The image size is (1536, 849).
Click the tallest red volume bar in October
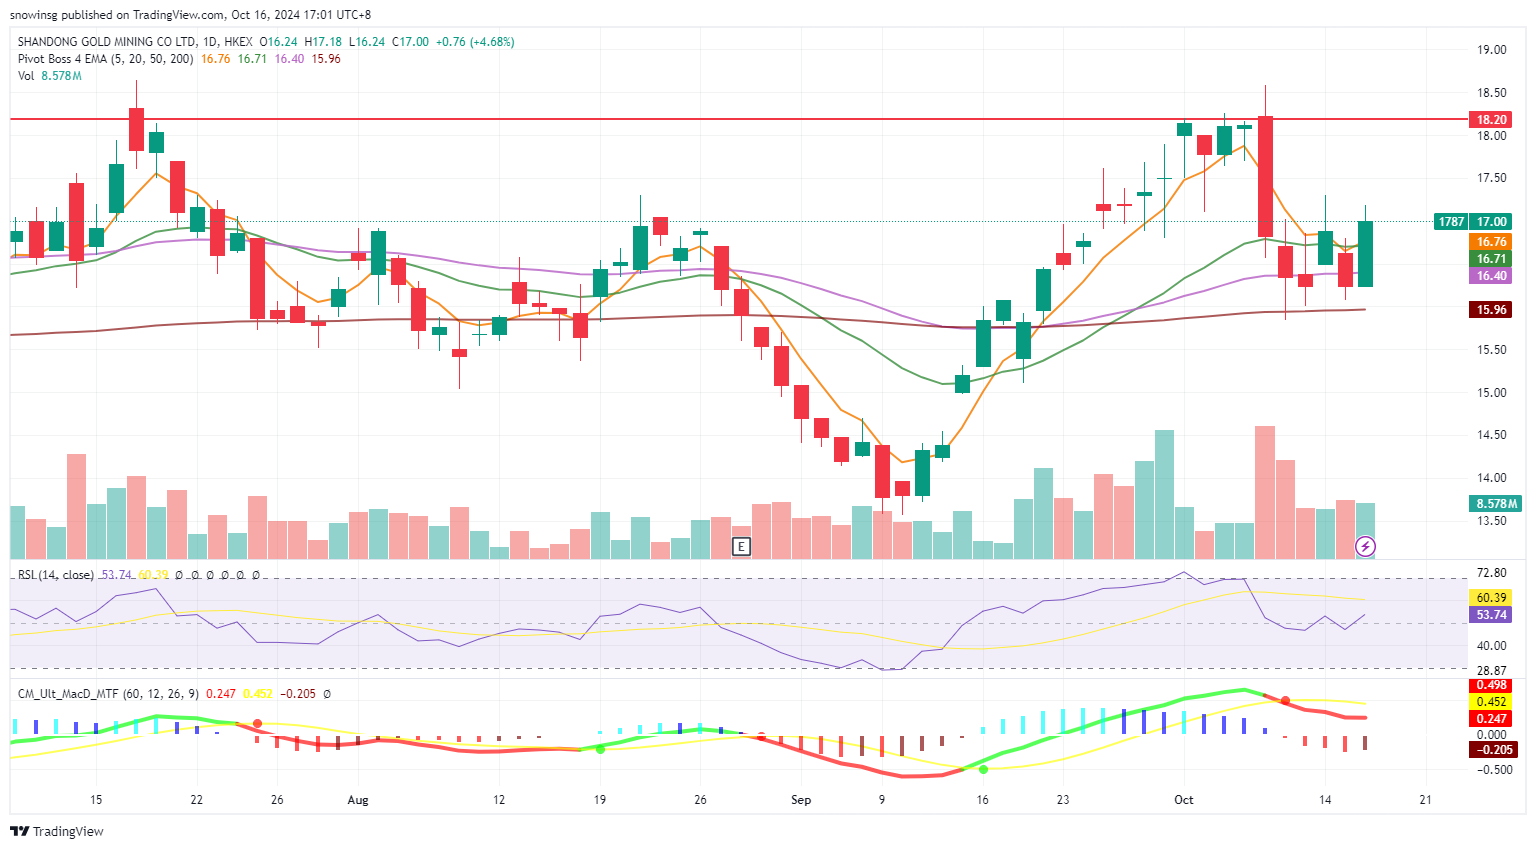click(1265, 492)
